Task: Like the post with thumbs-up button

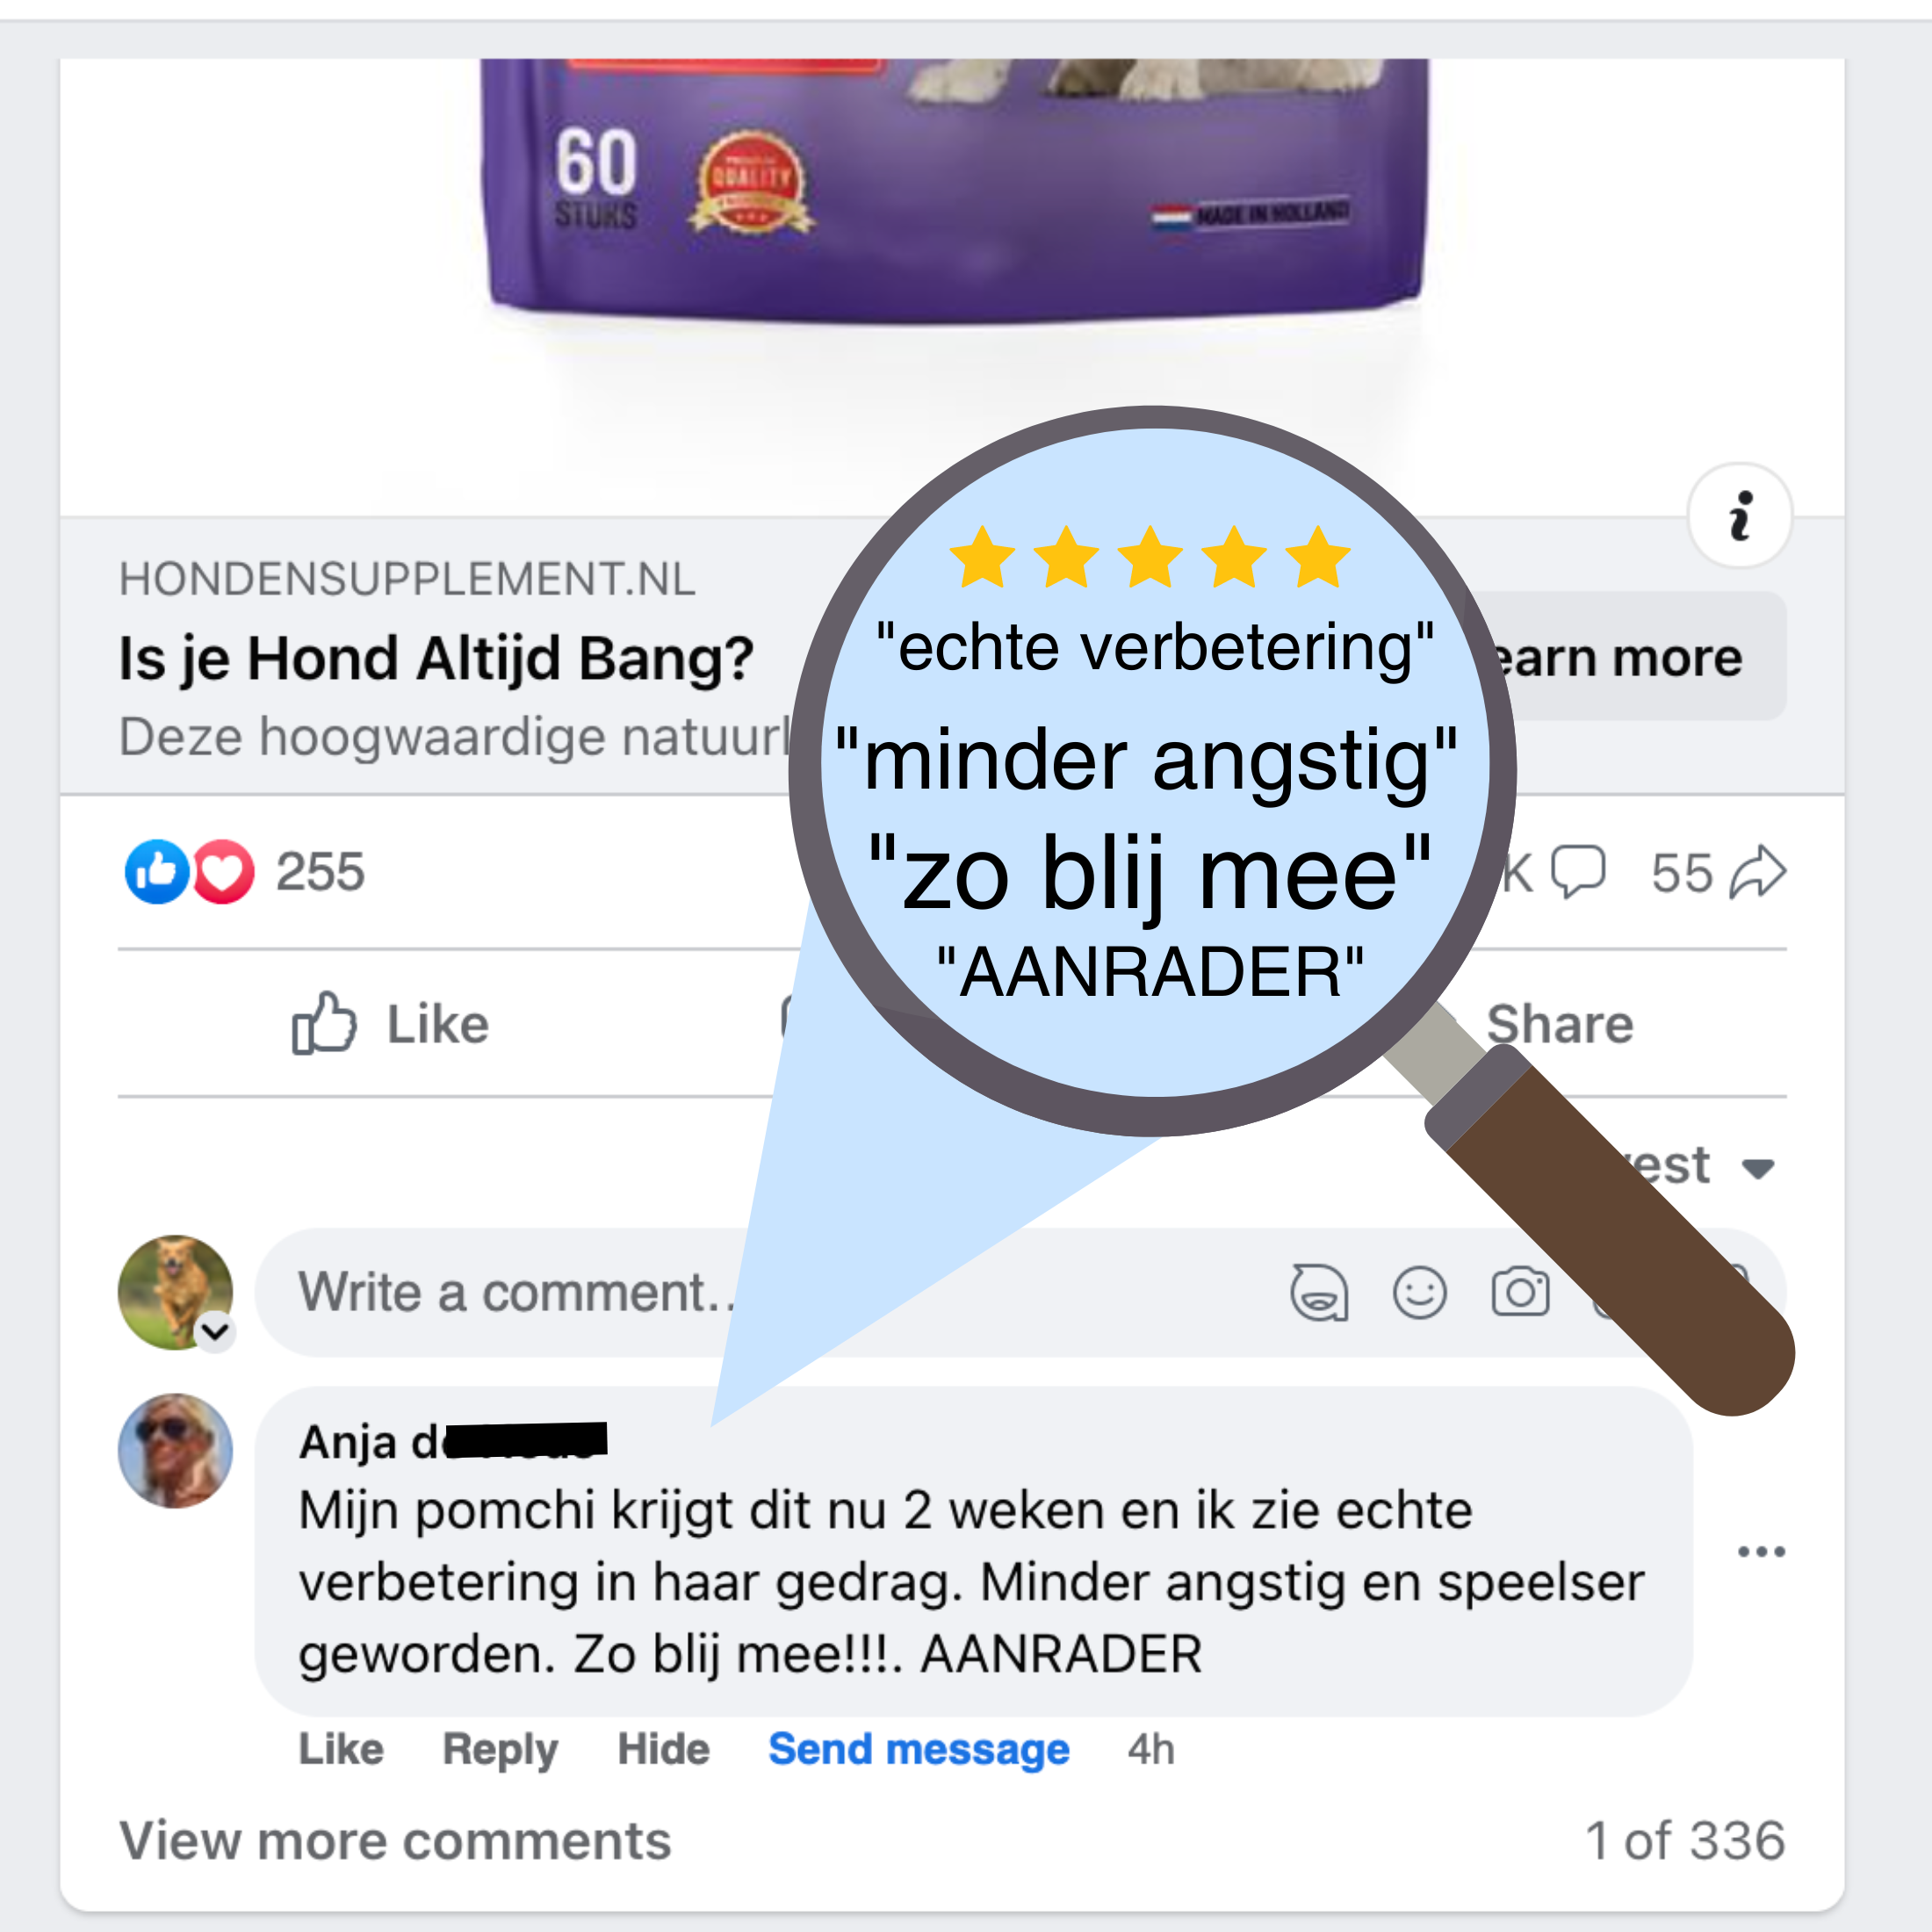Action: click(x=390, y=1023)
